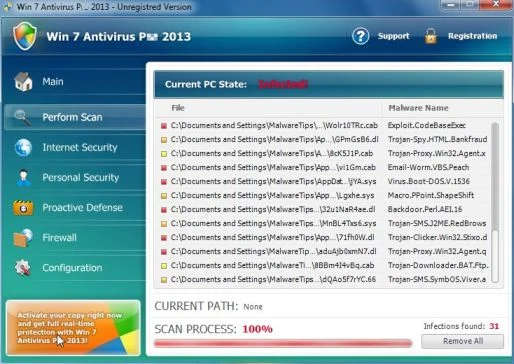Click the orange Activate your copy banner
The height and width of the screenshot is (364, 514).
[73, 327]
